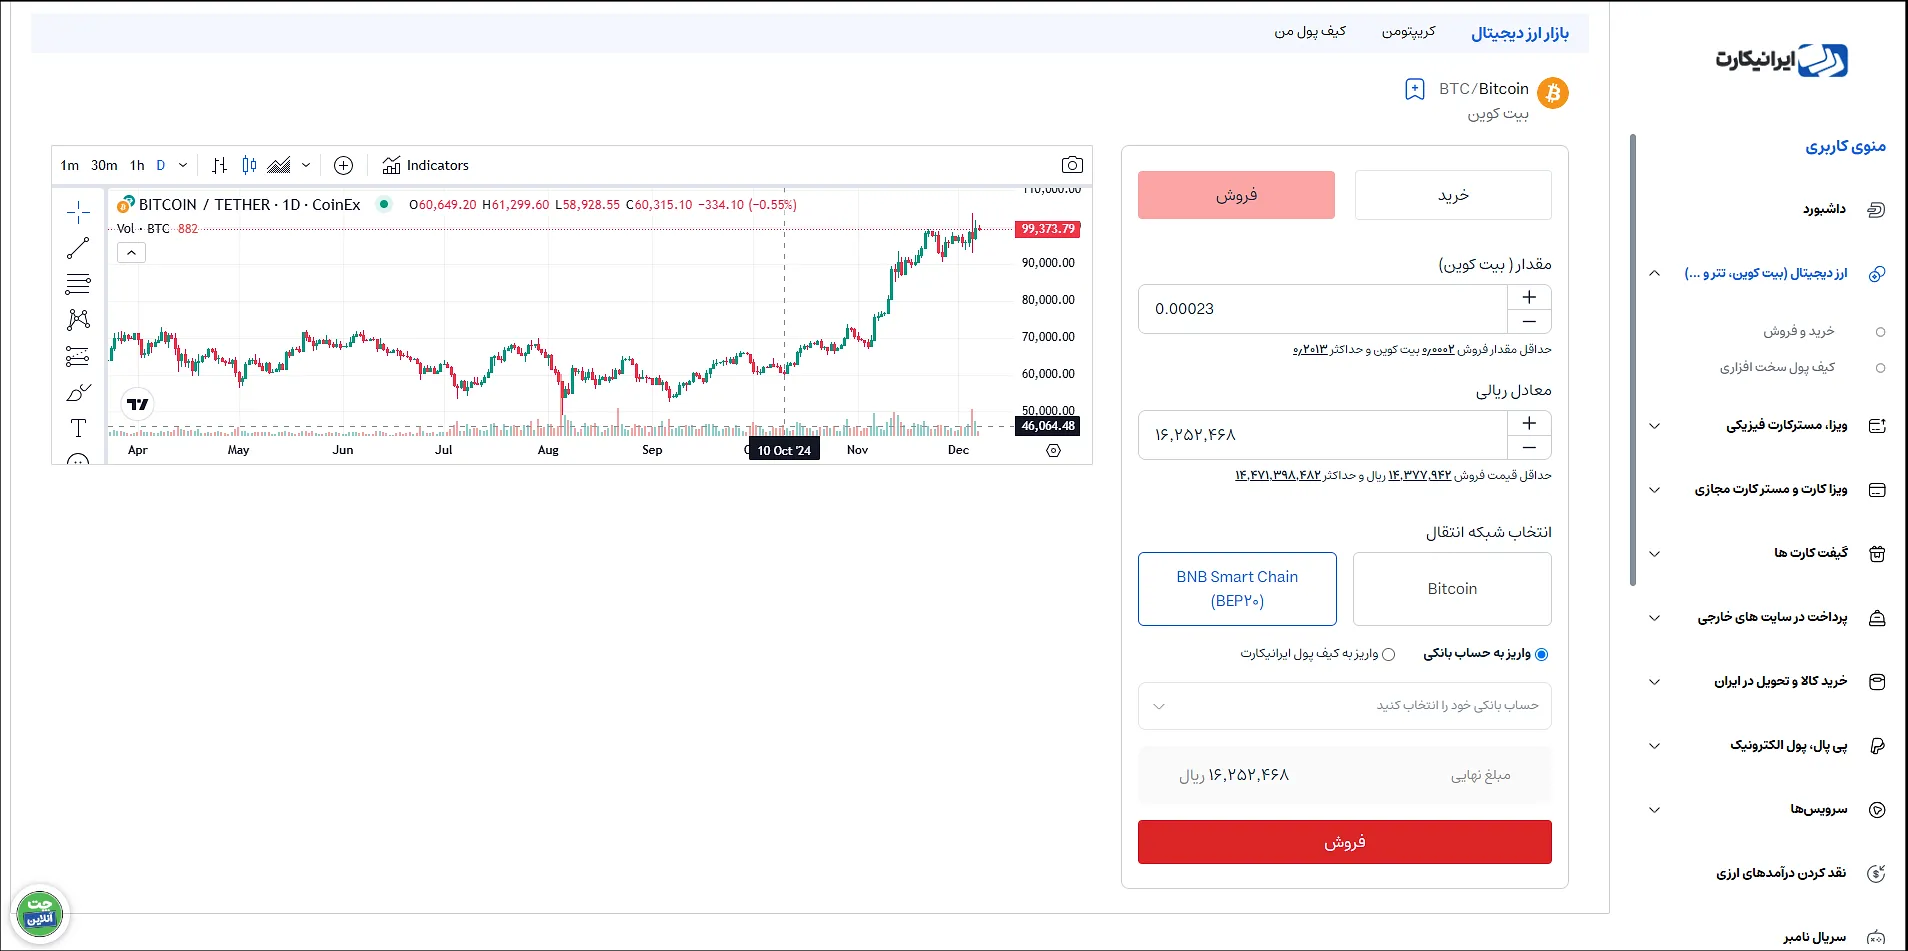This screenshot has height=951, width=1908.
Task: Open chart settings gear icon
Action: tap(1053, 451)
